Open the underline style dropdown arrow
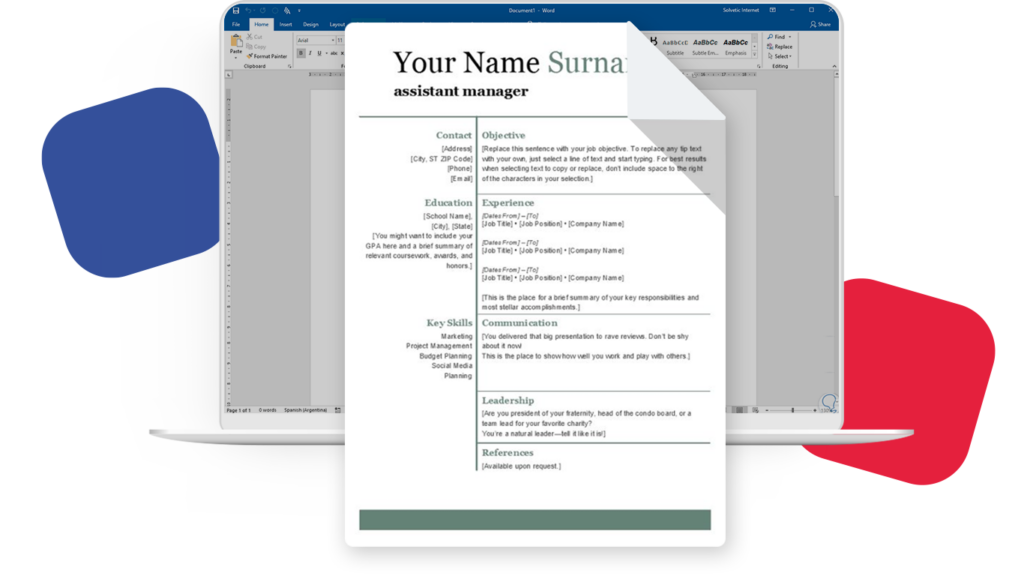This screenshot has height=576, width=1024. point(326,54)
